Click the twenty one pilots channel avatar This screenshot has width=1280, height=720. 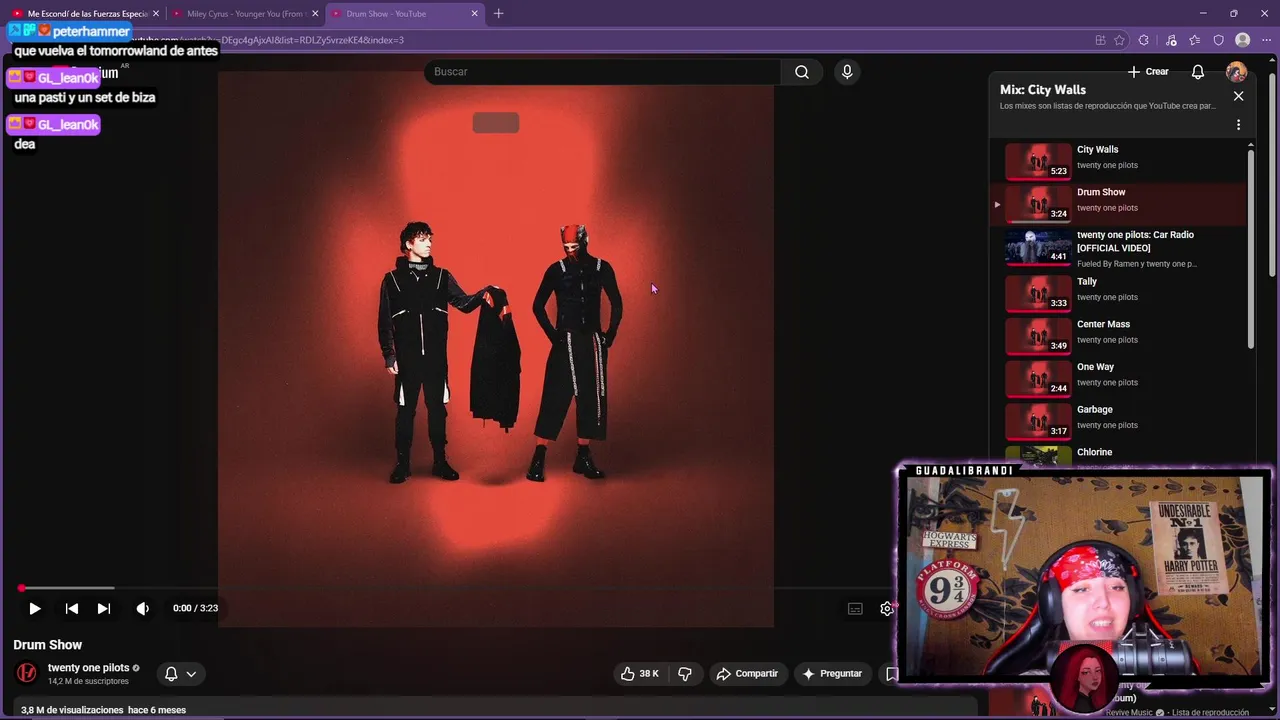pos(27,673)
